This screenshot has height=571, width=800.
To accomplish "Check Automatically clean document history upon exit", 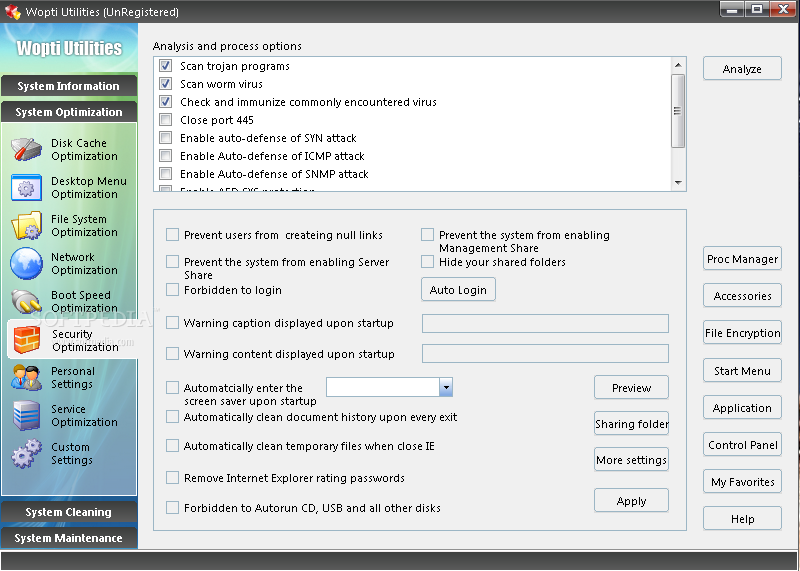I will click(172, 417).
